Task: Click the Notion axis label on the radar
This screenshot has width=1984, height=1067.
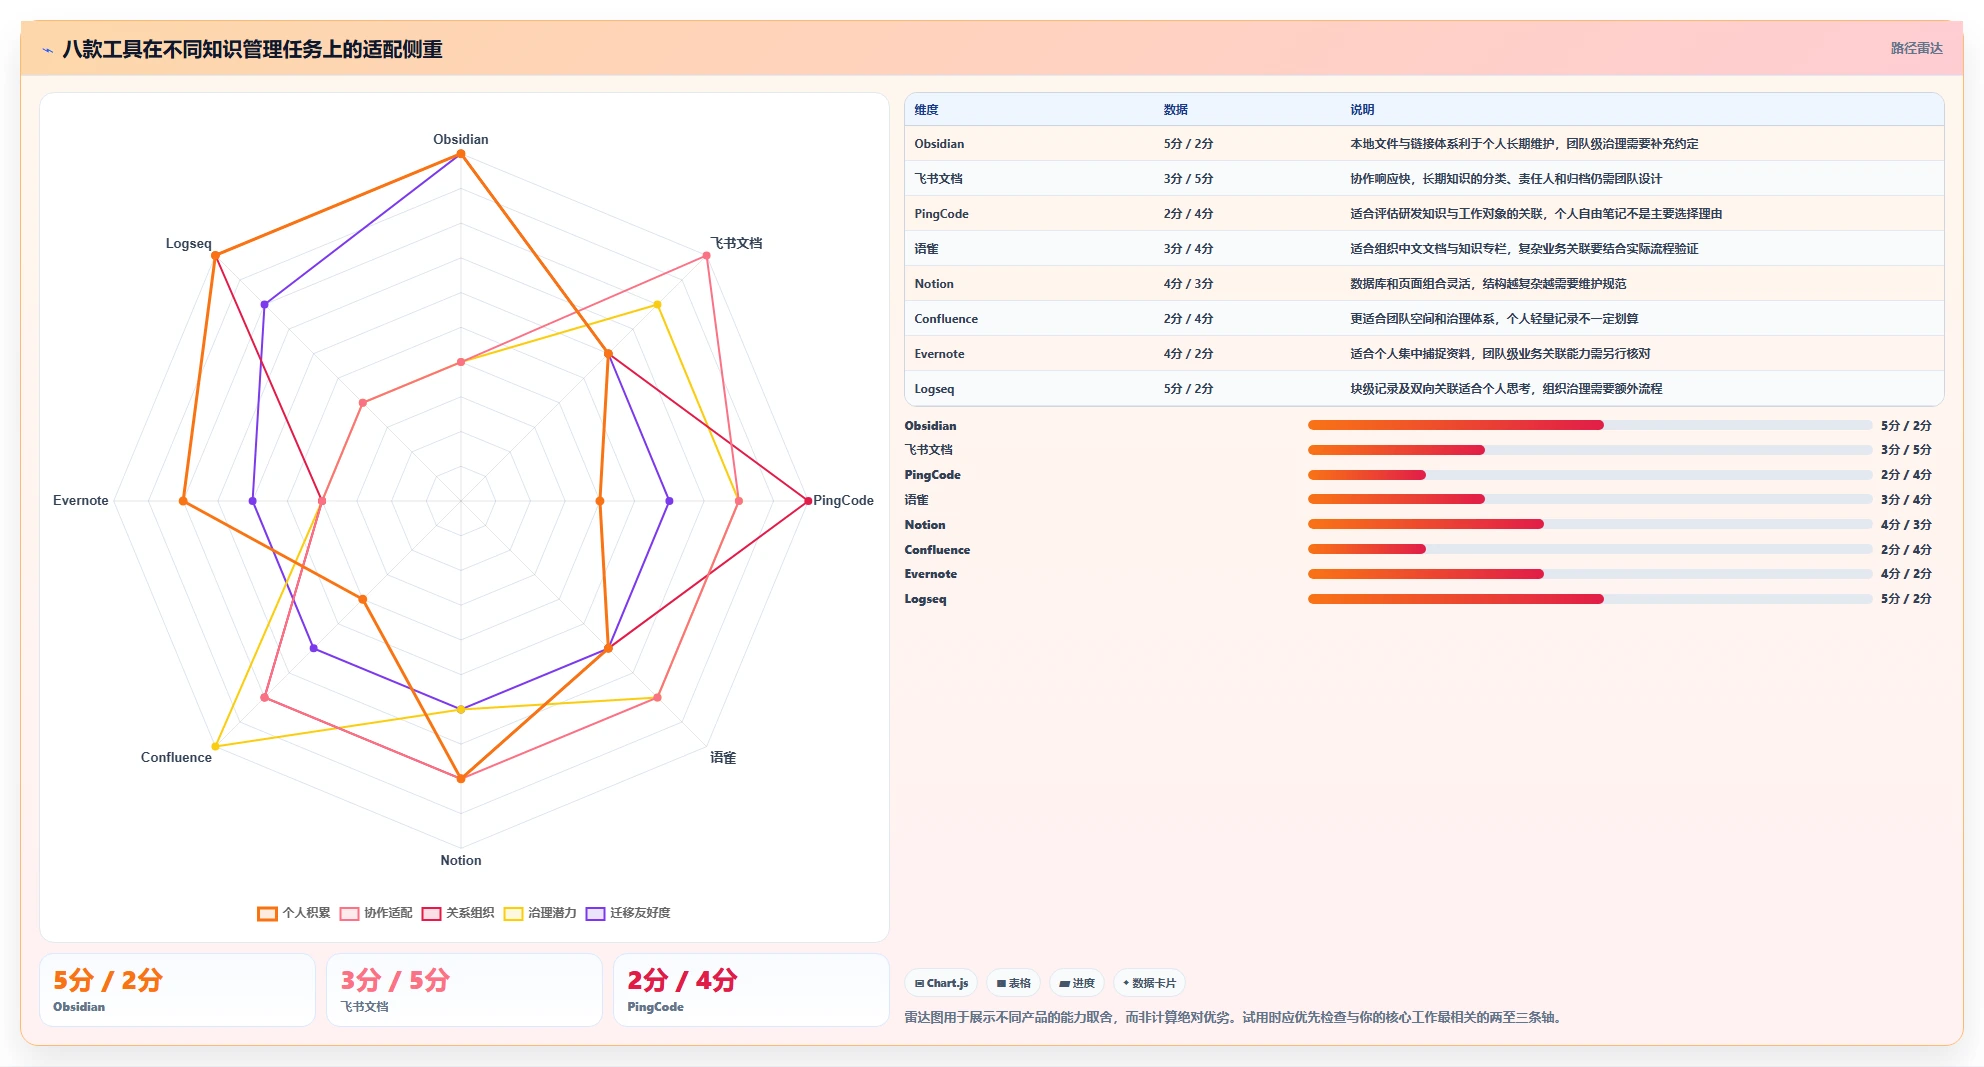Action: (461, 860)
